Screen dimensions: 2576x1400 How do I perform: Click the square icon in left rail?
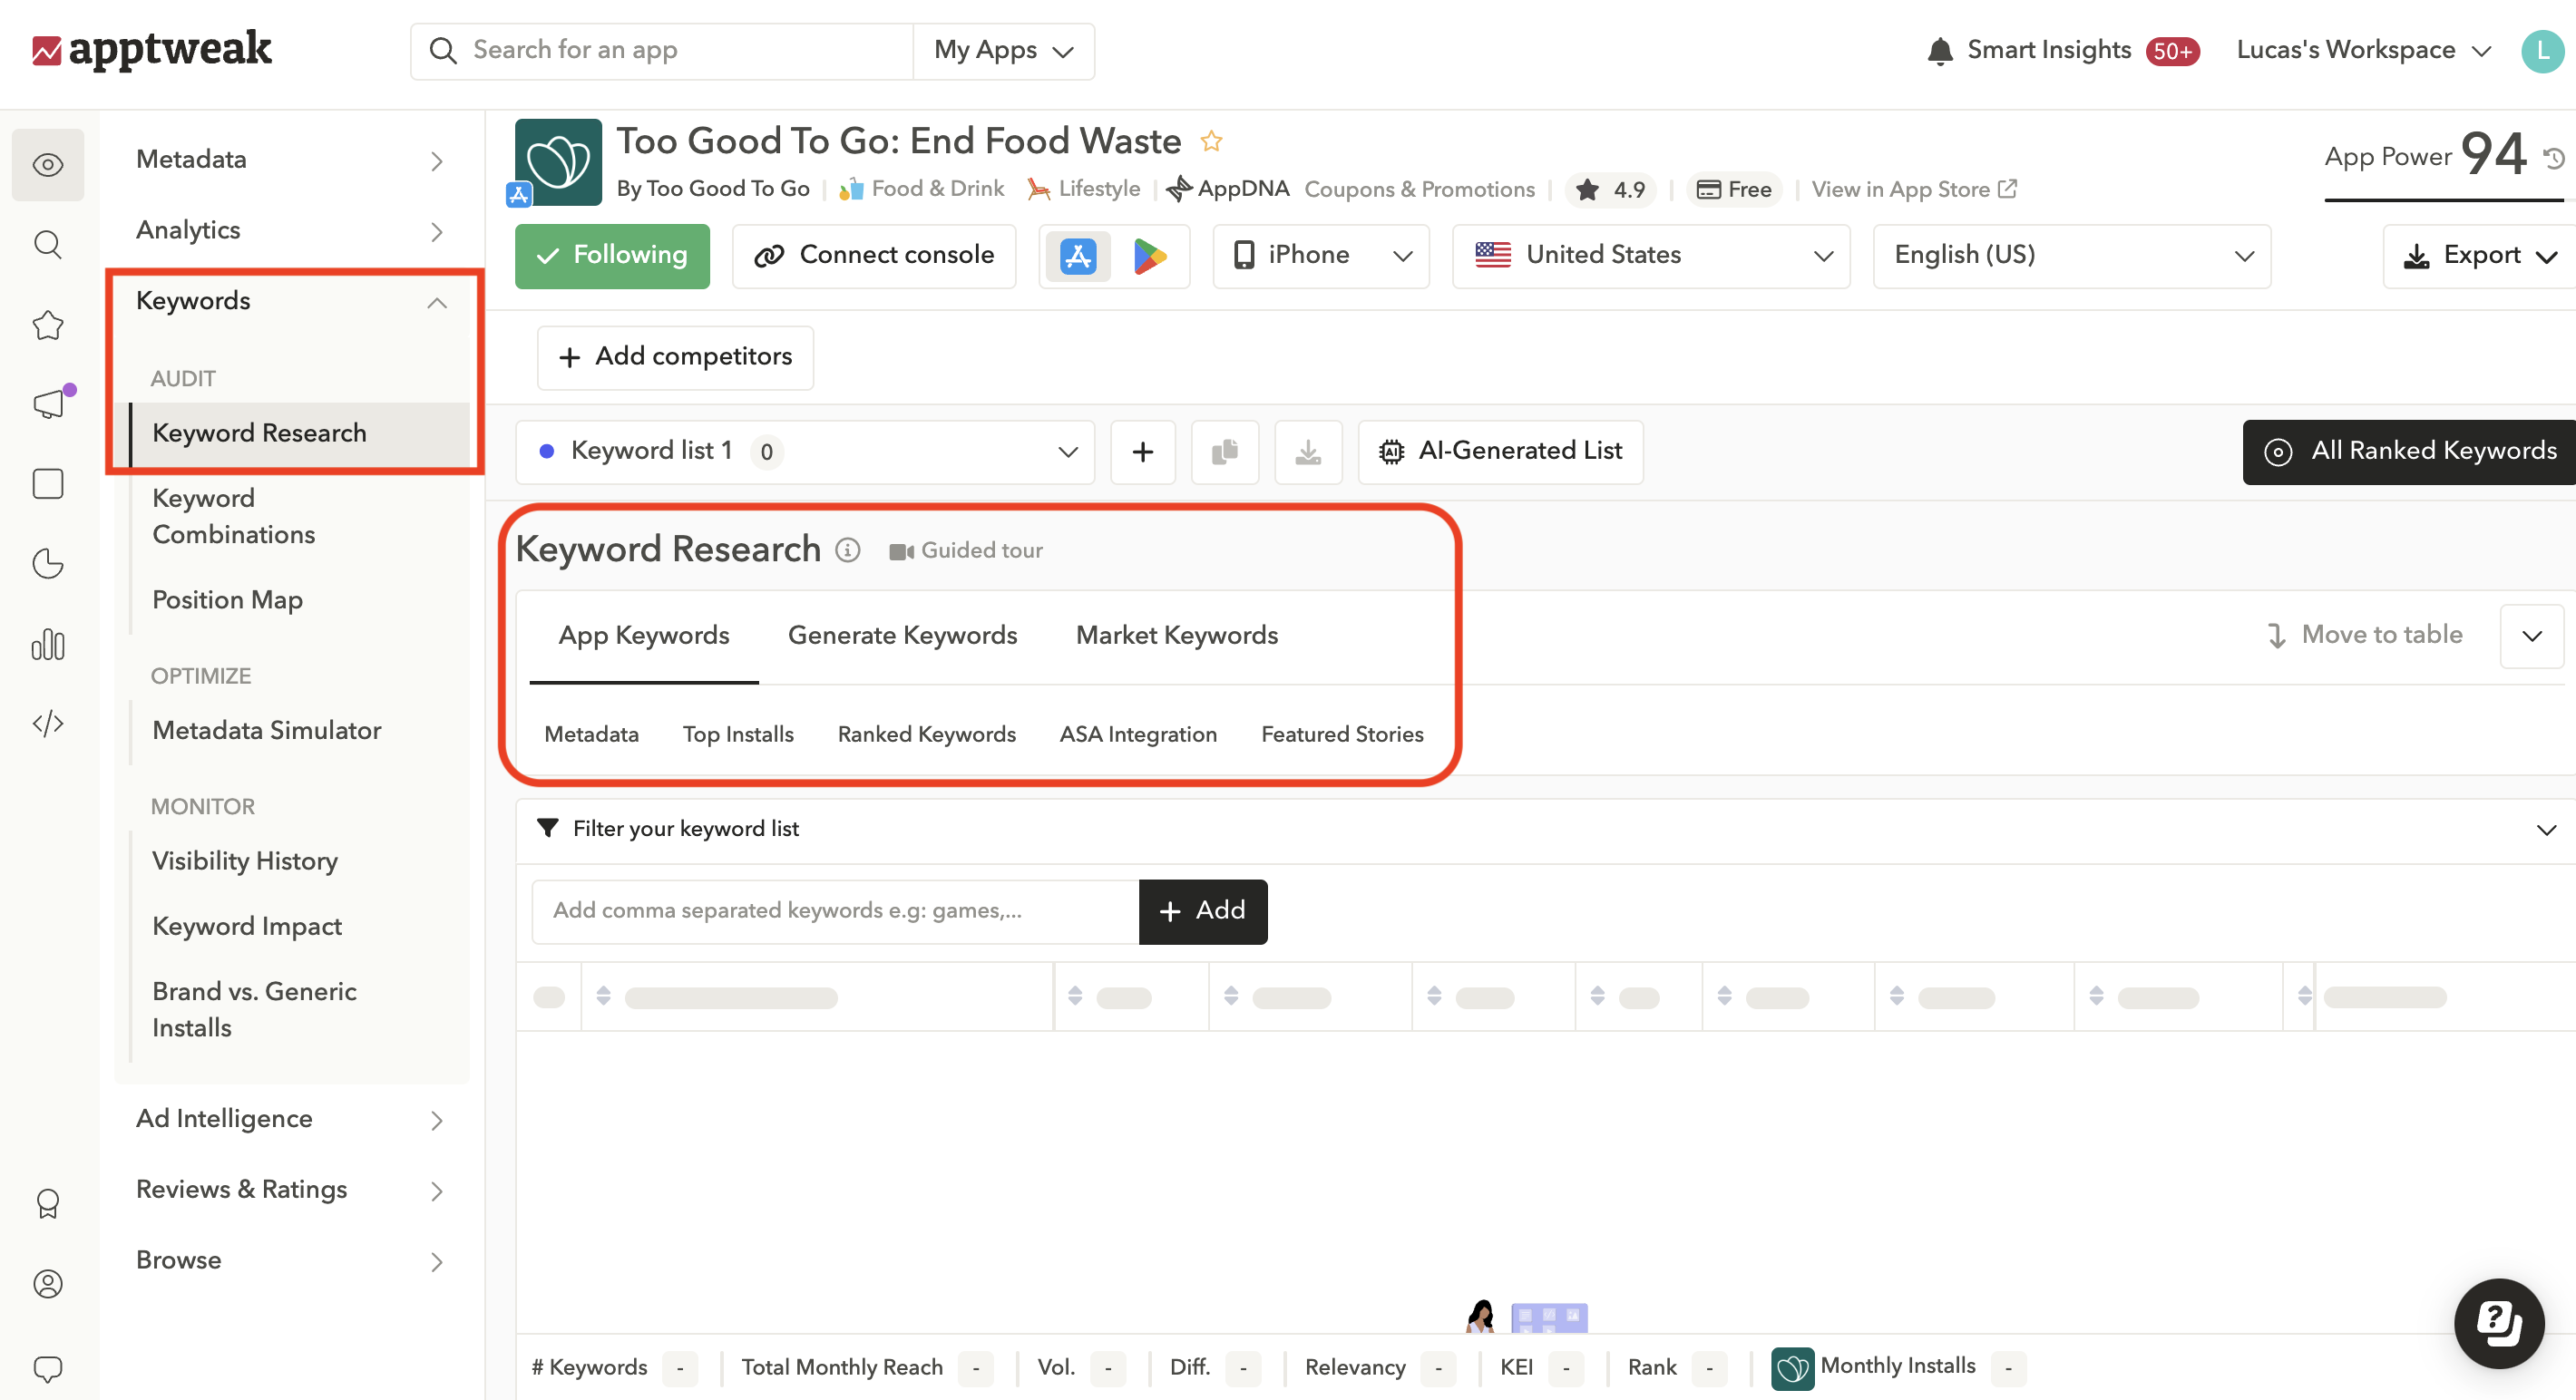pyautogui.click(x=48, y=484)
